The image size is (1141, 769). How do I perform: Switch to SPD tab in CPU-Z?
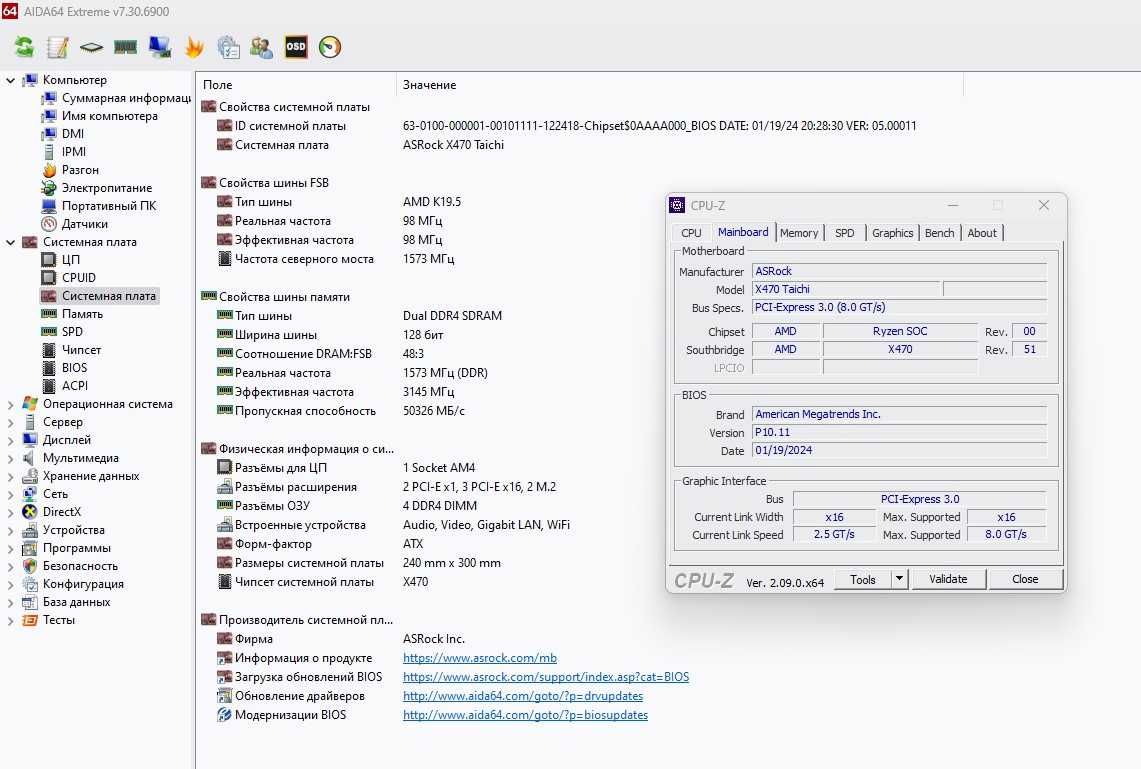(844, 233)
